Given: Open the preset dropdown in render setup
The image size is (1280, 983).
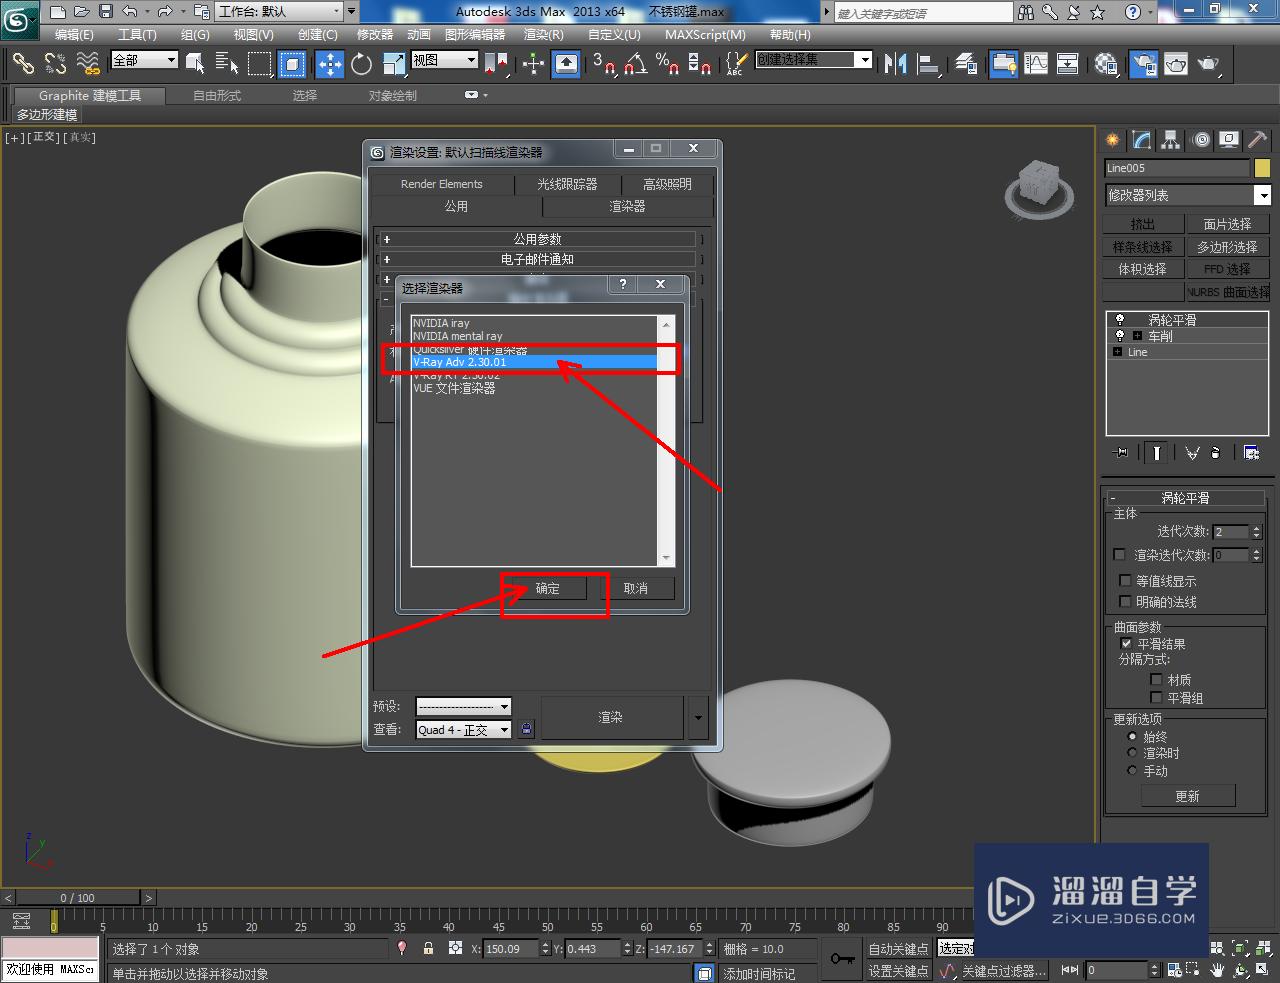Looking at the screenshot, I should pos(463,706).
